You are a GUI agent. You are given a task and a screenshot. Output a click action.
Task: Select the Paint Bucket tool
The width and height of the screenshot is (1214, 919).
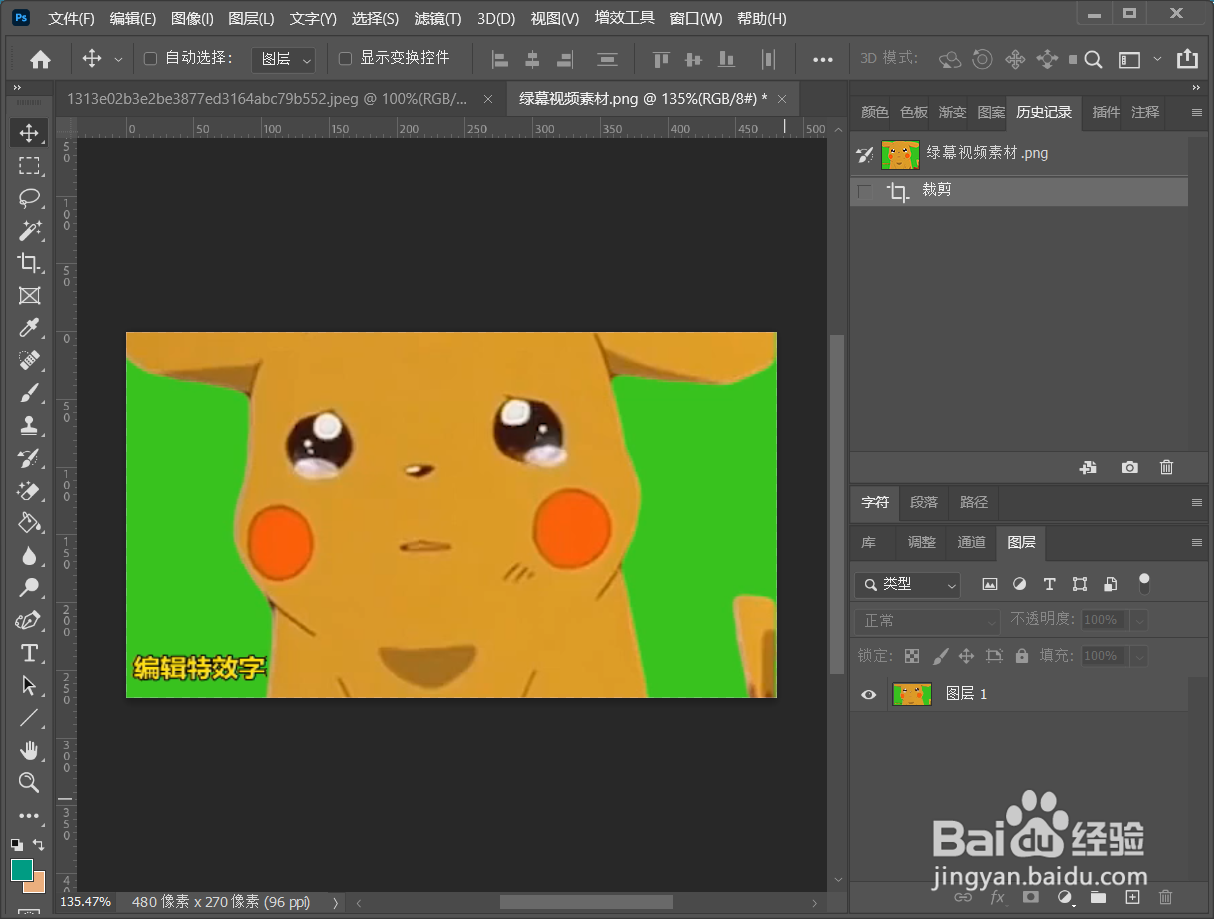[x=29, y=523]
